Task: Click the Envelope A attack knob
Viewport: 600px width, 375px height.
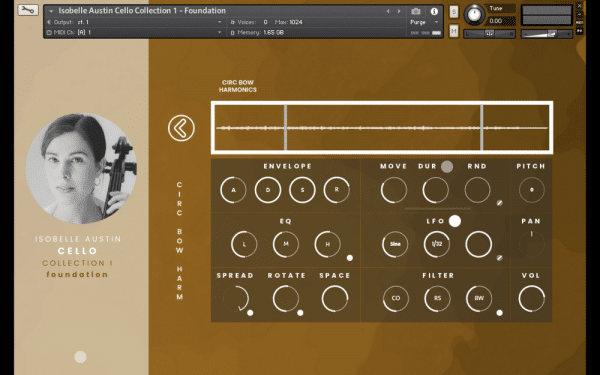Action: coord(233,190)
